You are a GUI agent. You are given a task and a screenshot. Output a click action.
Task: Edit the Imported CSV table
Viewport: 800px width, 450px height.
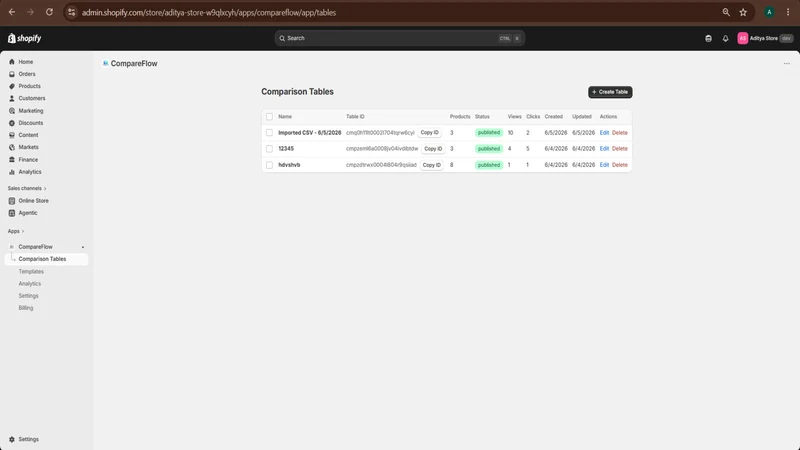click(x=604, y=133)
